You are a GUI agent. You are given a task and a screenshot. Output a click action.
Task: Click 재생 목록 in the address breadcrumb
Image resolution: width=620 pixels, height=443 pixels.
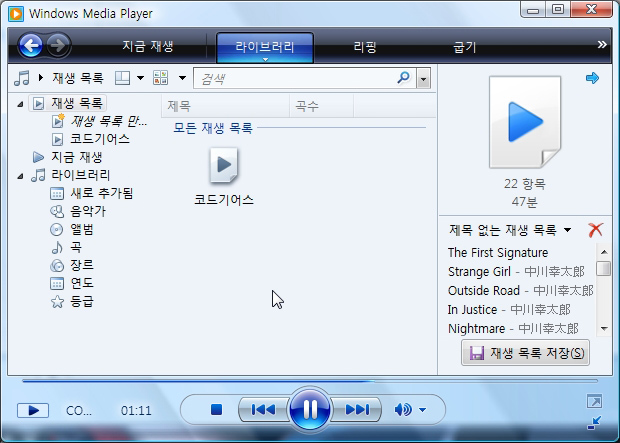pyautogui.click(x=78, y=78)
